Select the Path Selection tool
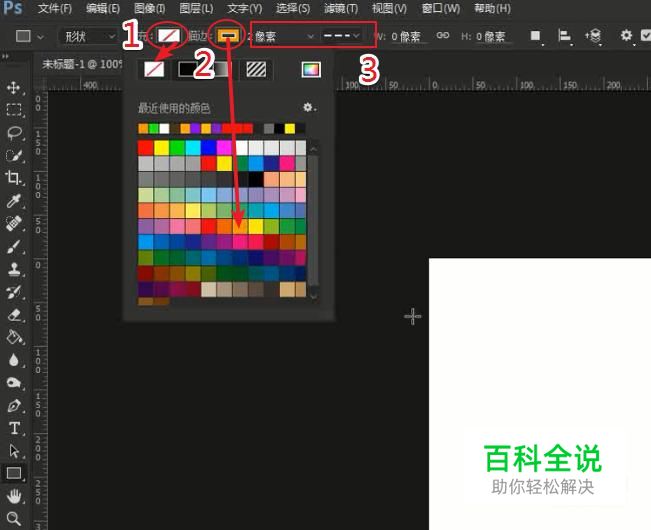 [x=14, y=451]
